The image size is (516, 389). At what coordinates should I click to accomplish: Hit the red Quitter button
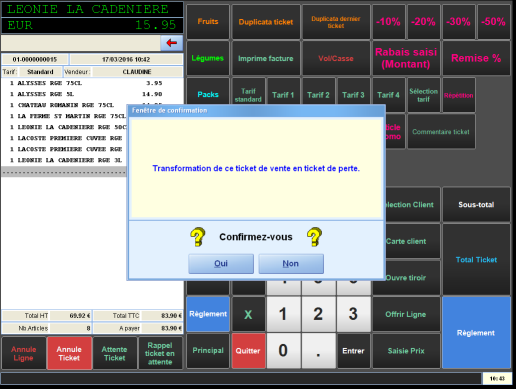pos(248,351)
